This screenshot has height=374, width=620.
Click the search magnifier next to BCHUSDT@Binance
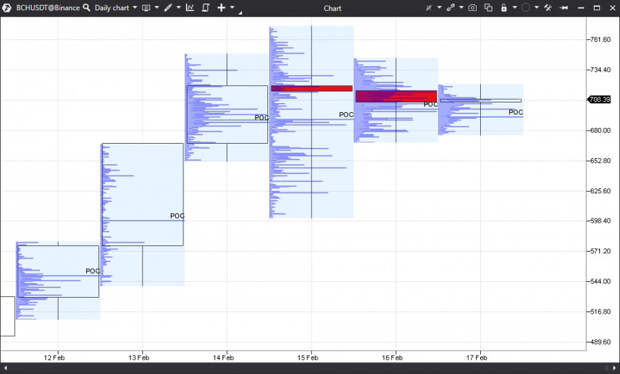pos(86,8)
